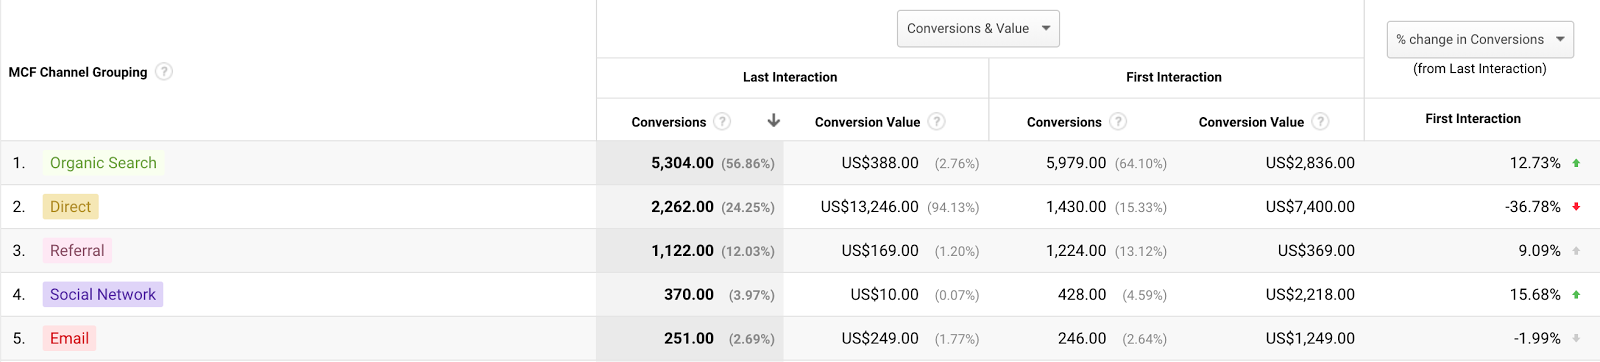1600x362 pixels.
Task: Open the Conversions & Value dropdown
Action: (x=978, y=28)
